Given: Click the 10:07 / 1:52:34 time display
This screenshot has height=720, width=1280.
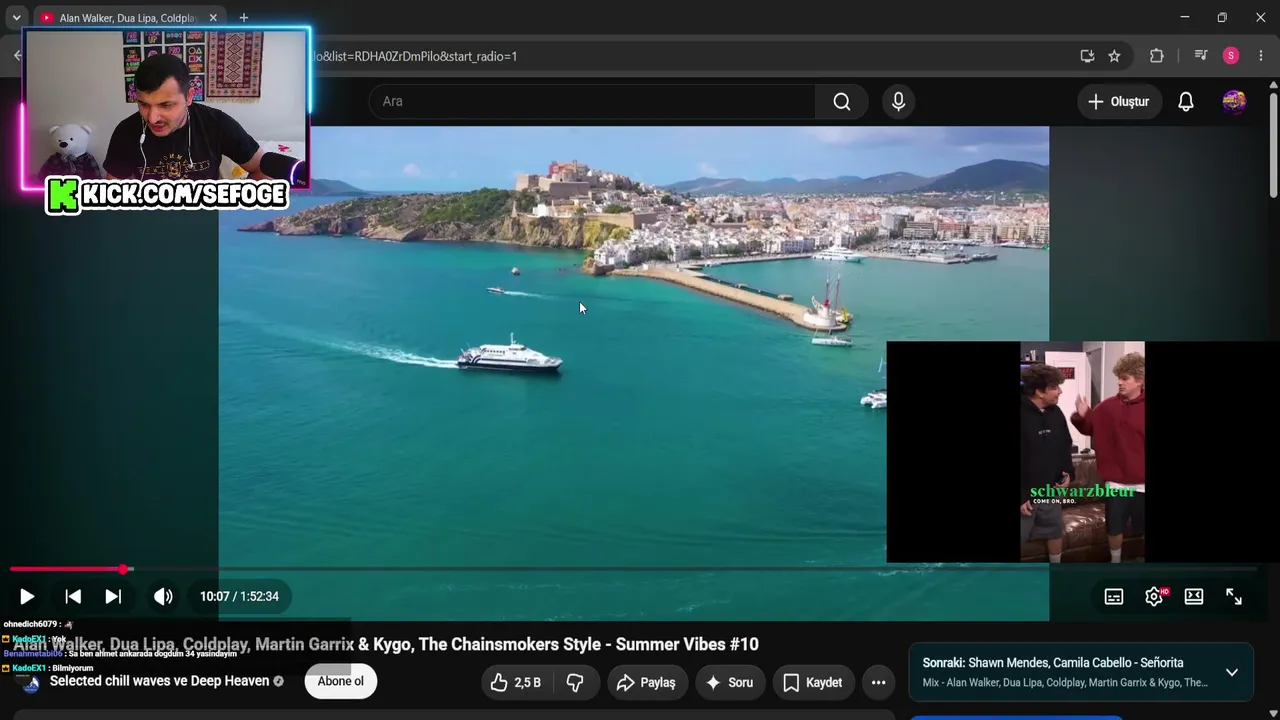Looking at the screenshot, I should point(239,596).
